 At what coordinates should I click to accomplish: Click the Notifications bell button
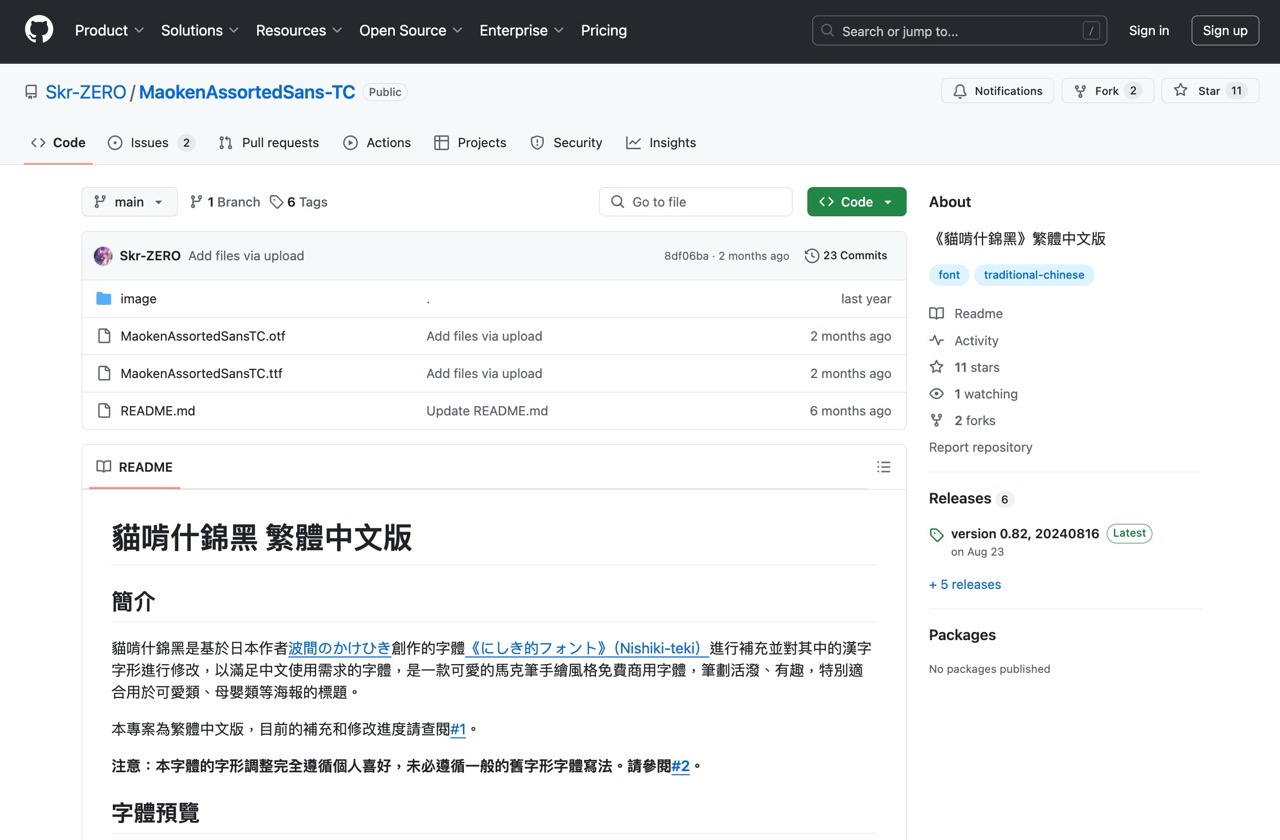(998, 91)
